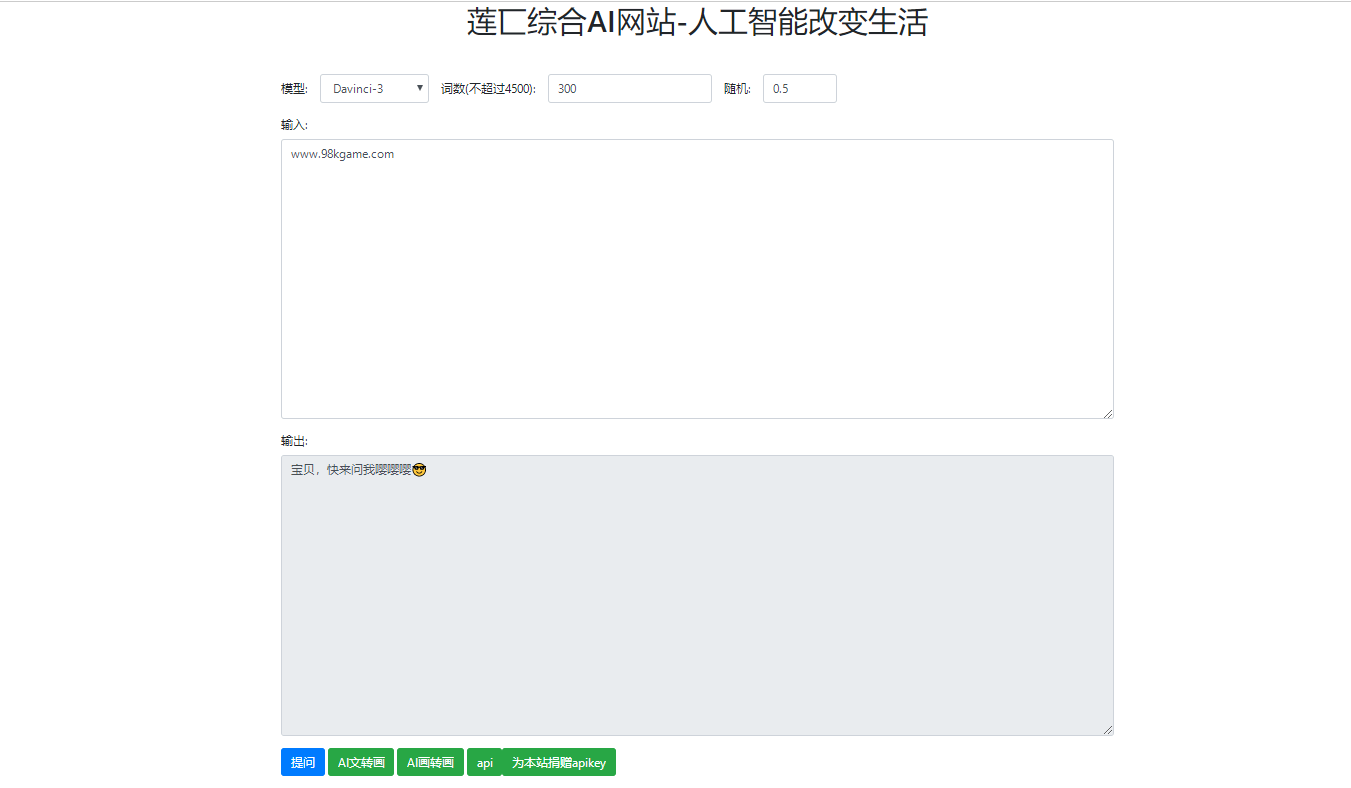Click the resize grip of the output textarea
1351x788 pixels.
coord(1108,728)
